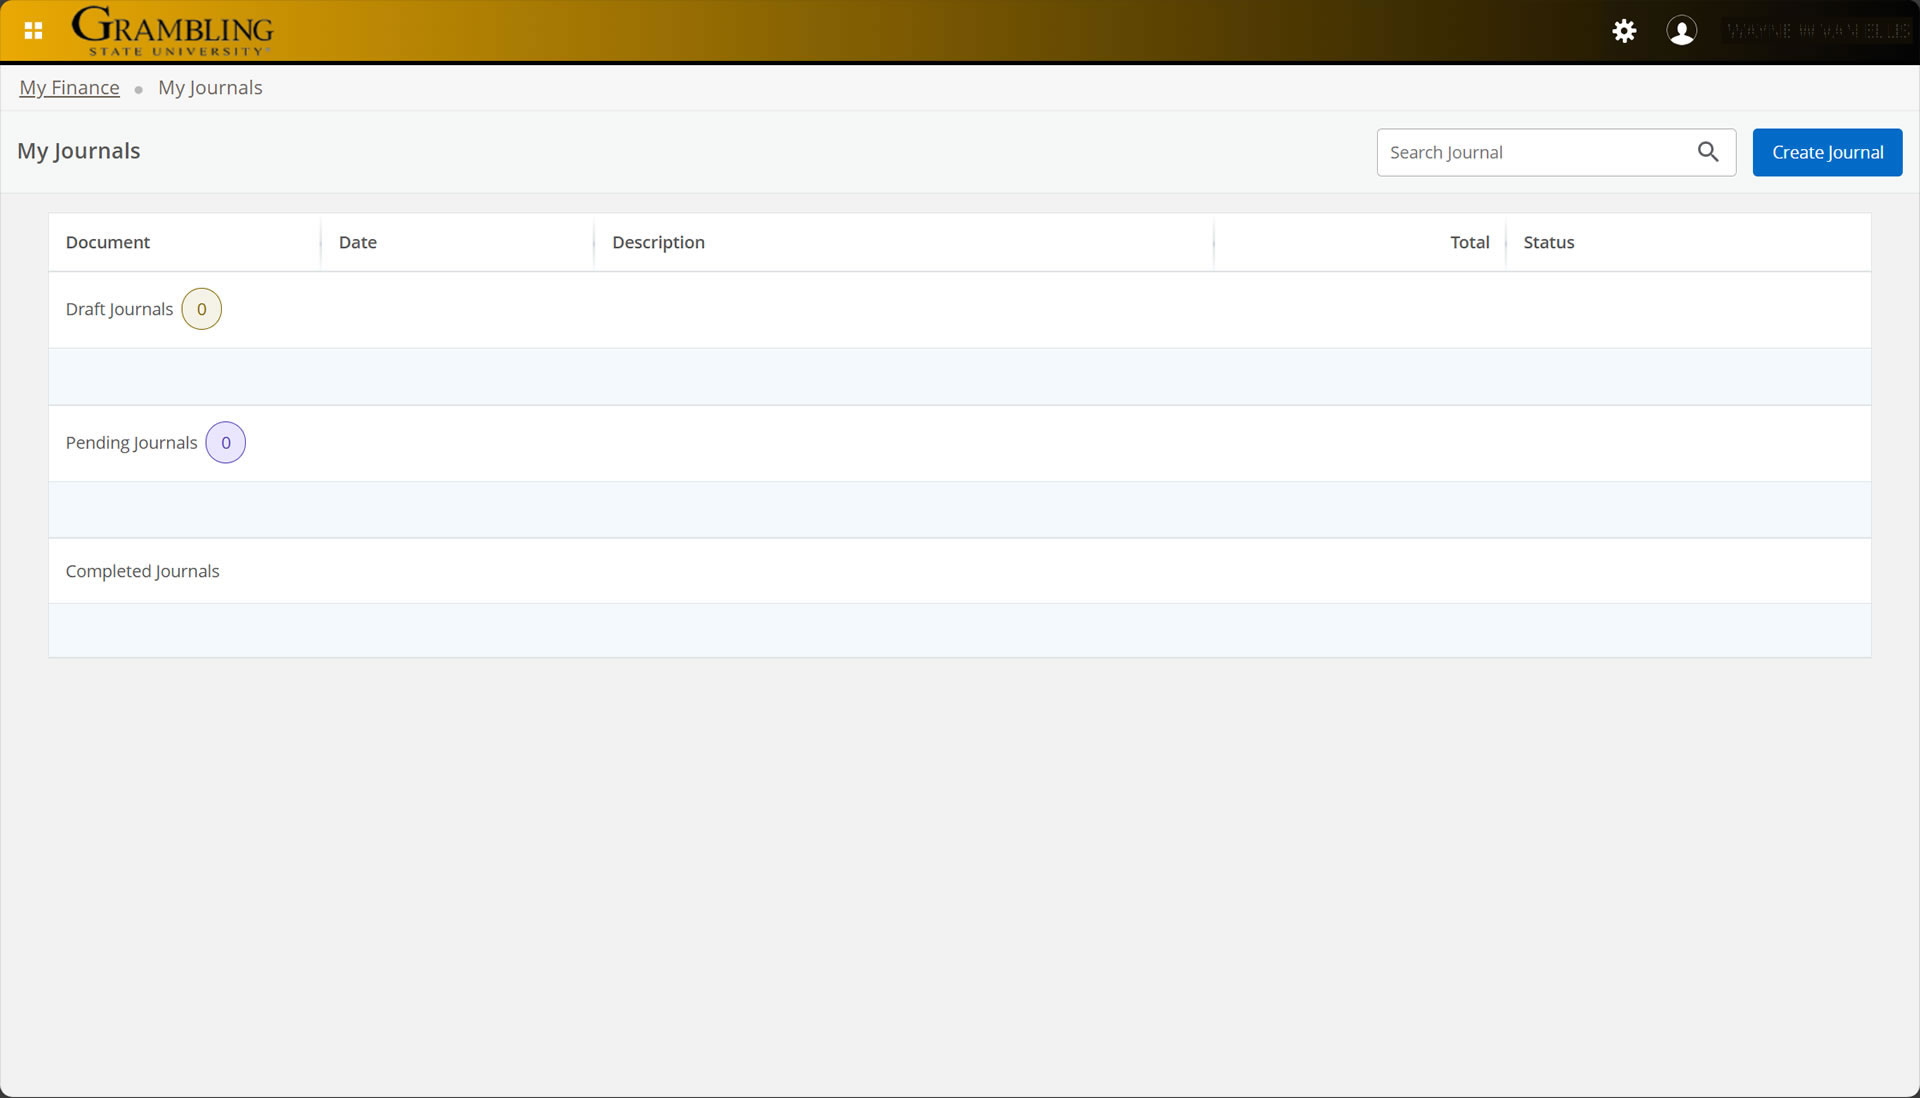Sort by the Date column header

[x=357, y=242]
